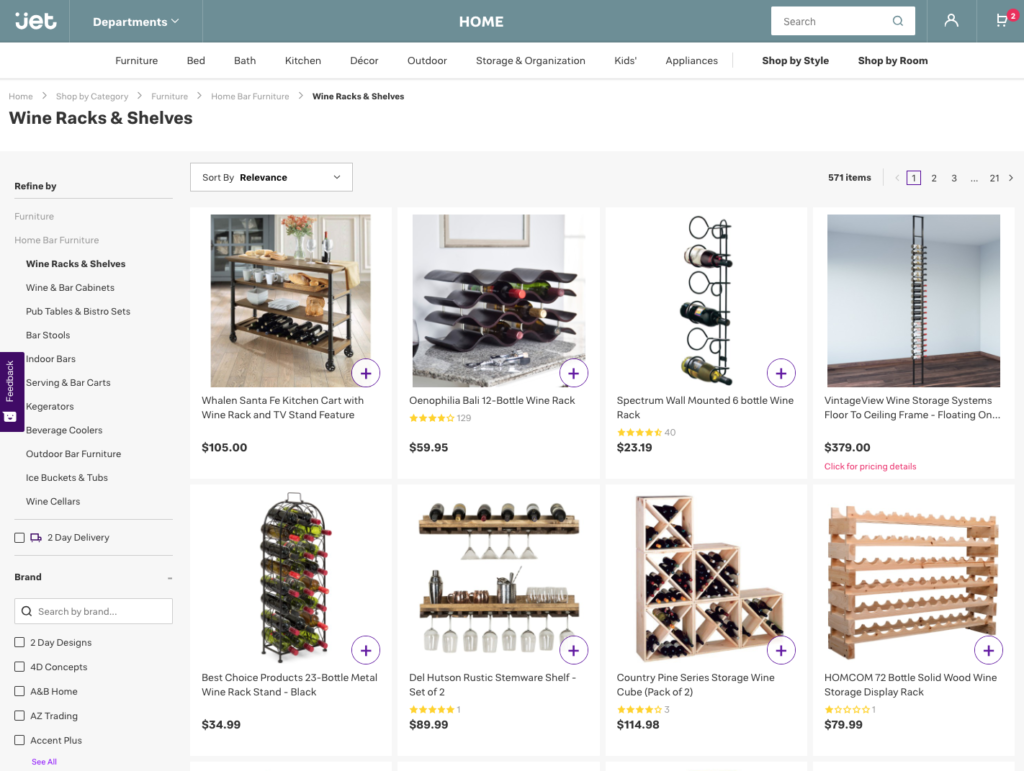The width and height of the screenshot is (1024, 771).
Task: Add Whalen Santa Fe Kitchen Cart to cart
Action: pos(366,373)
